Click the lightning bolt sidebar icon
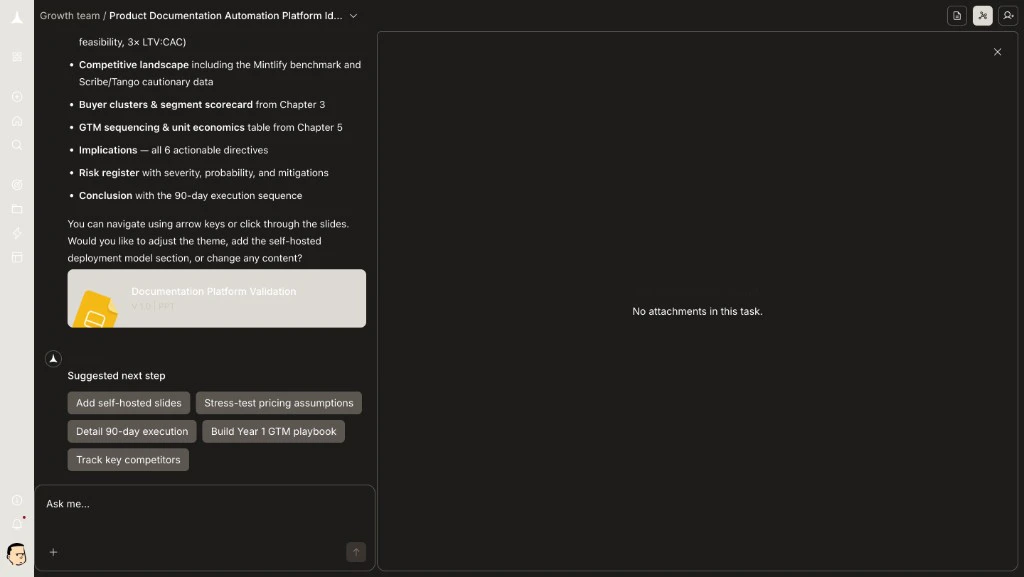This screenshot has width=1024, height=577. 17,233
